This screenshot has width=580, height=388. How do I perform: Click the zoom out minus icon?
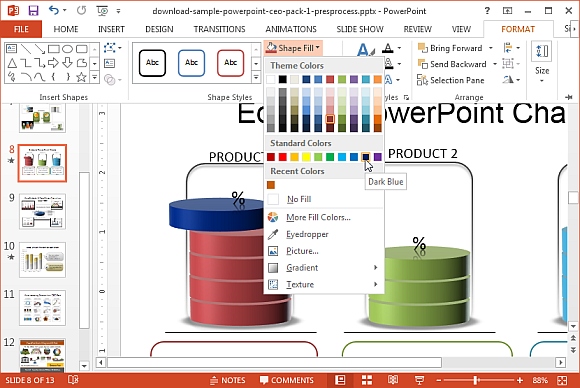[439, 380]
